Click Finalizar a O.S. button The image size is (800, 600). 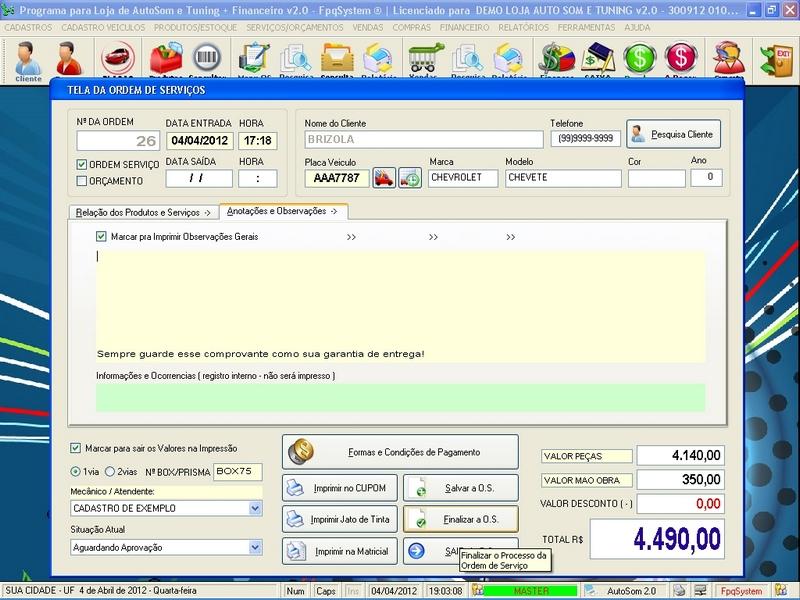click(x=461, y=519)
